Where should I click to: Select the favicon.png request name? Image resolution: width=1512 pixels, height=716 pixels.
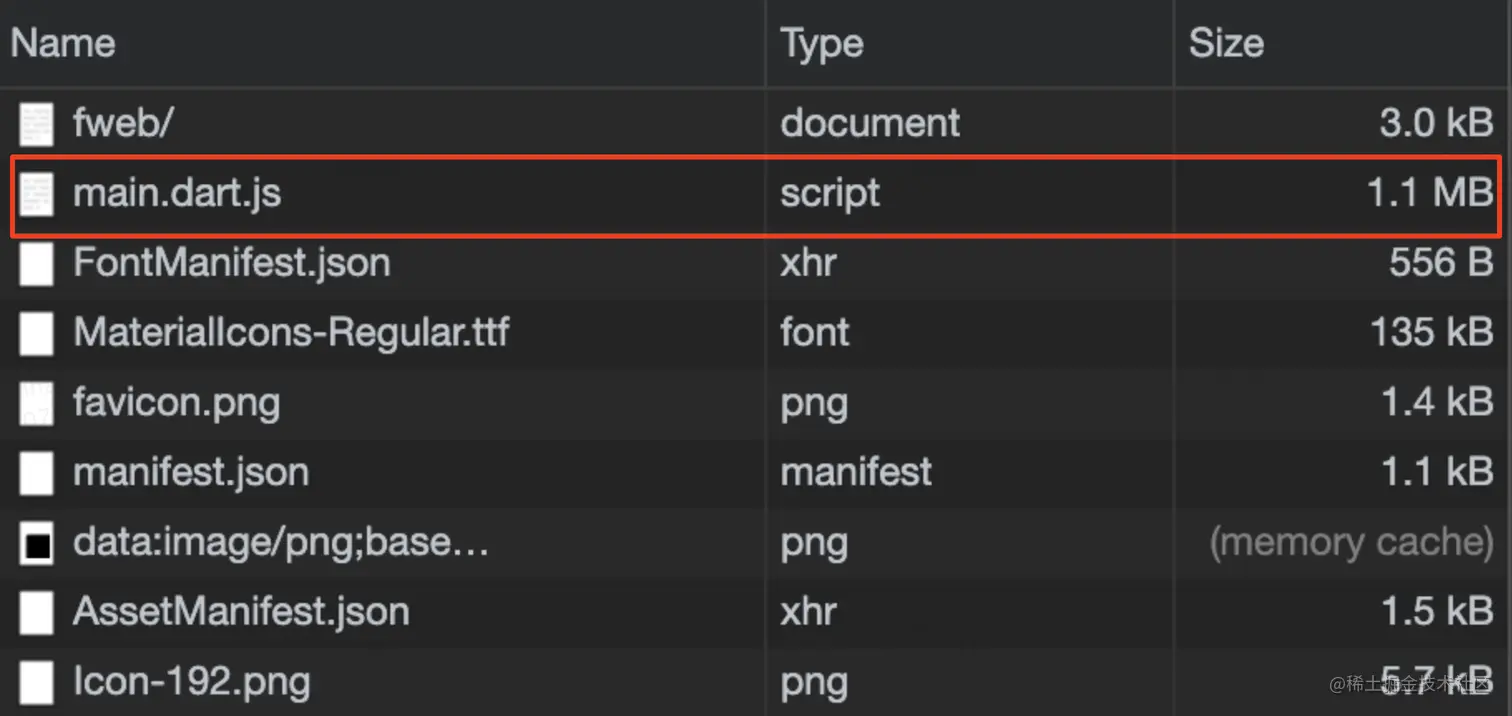[176, 403]
